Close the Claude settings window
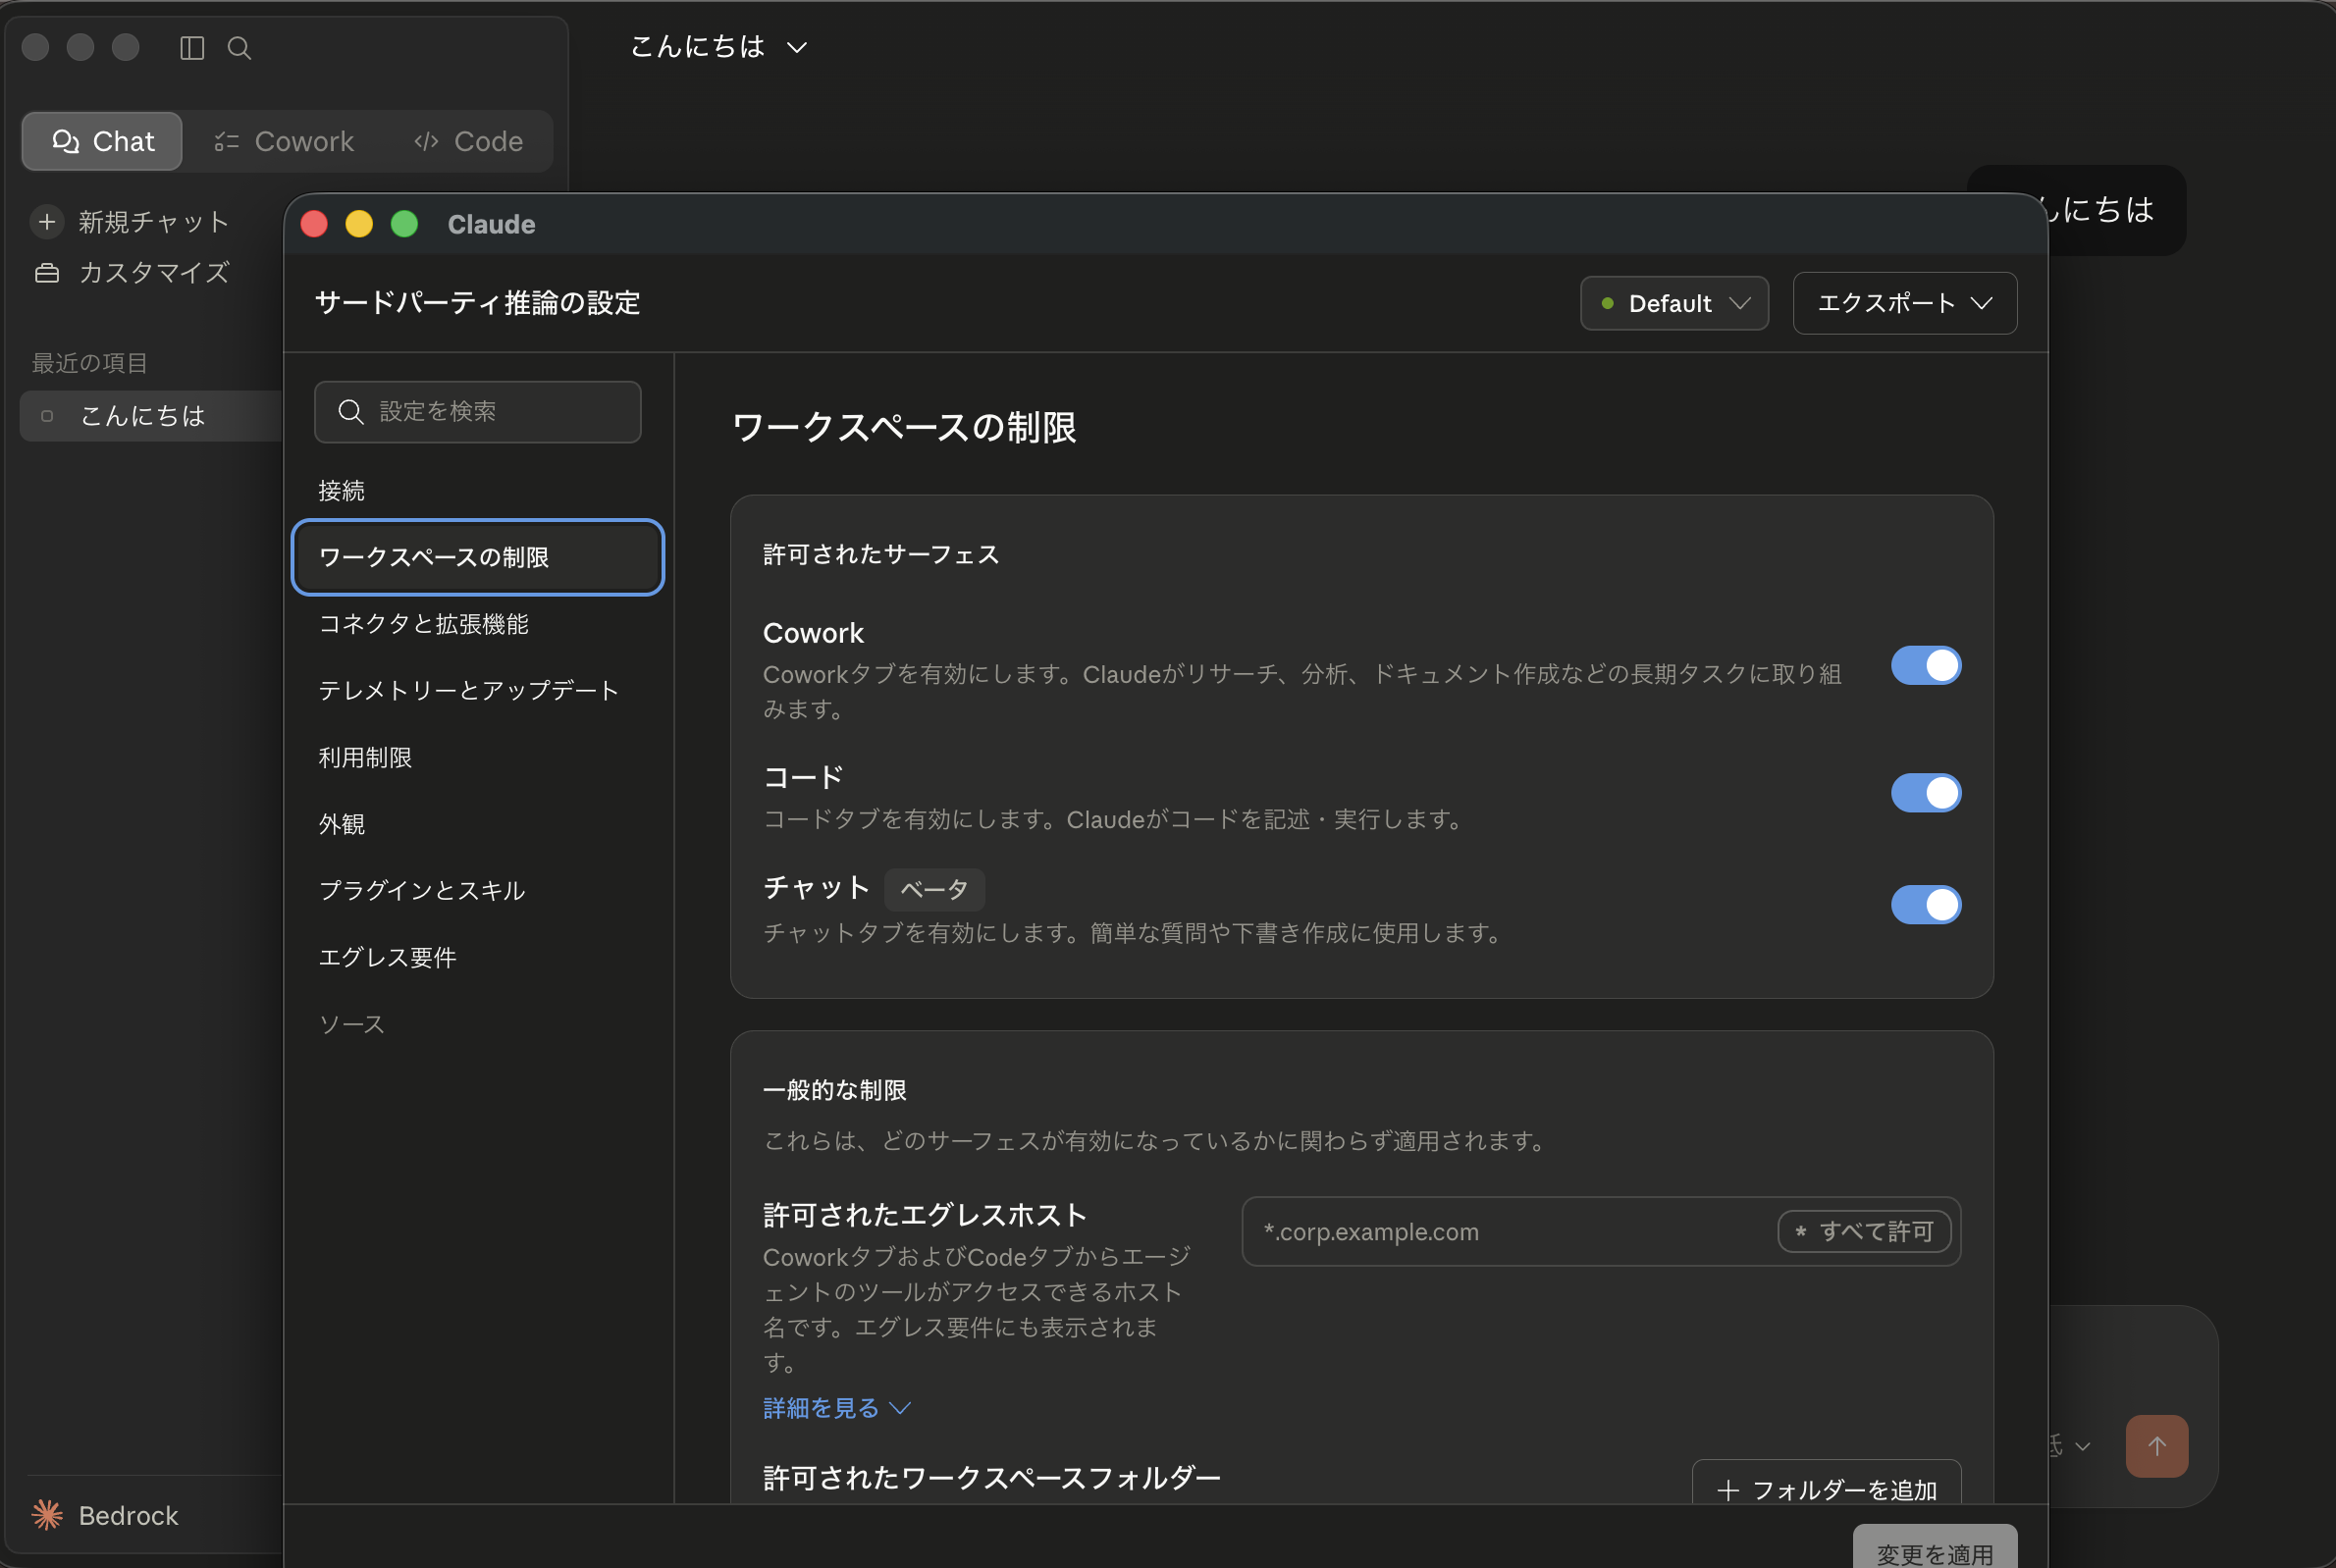This screenshot has width=2336, height=1568. (314, 224)
